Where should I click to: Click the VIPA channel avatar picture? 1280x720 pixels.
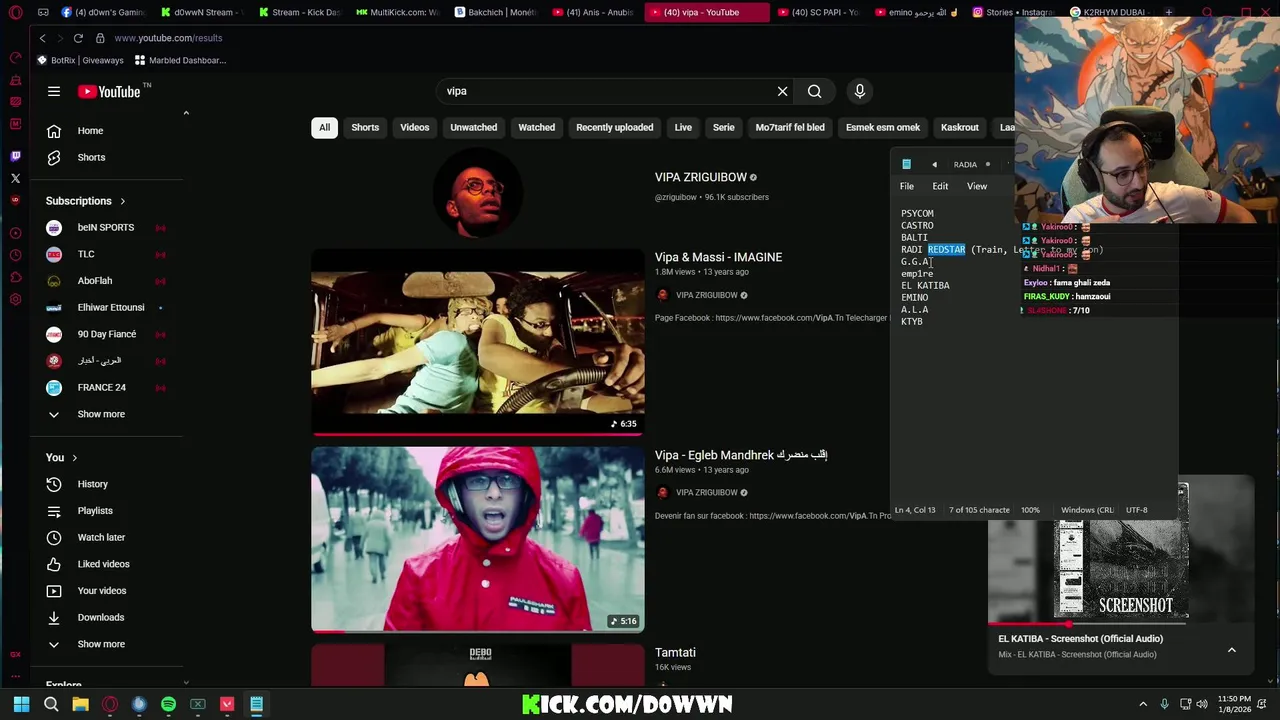(478, 193)
